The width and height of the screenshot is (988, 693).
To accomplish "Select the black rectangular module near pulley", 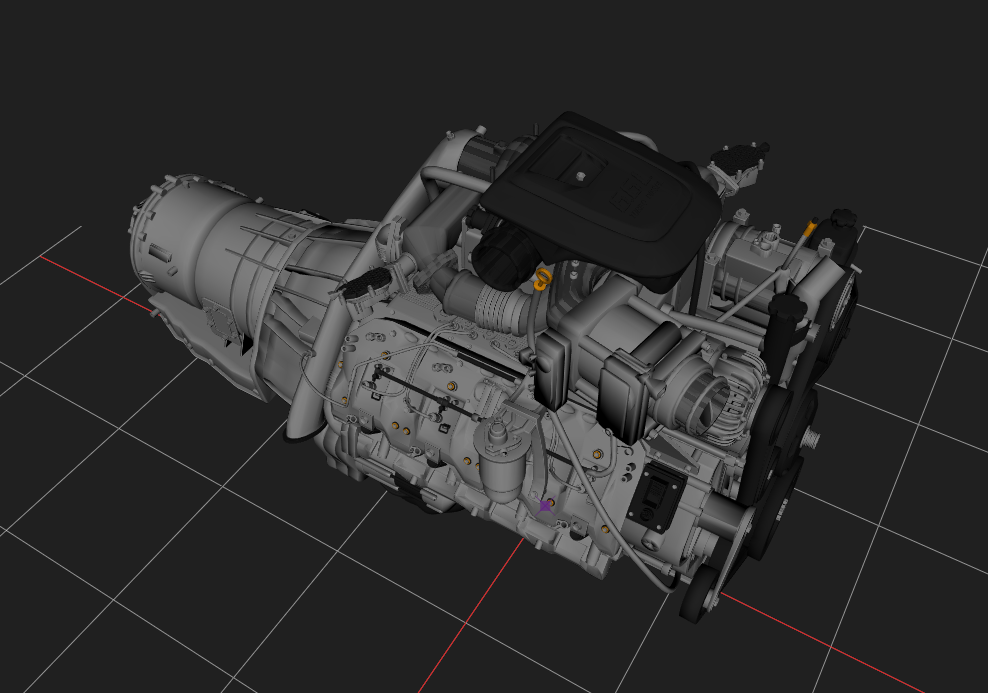I will (x=659, y=496).
